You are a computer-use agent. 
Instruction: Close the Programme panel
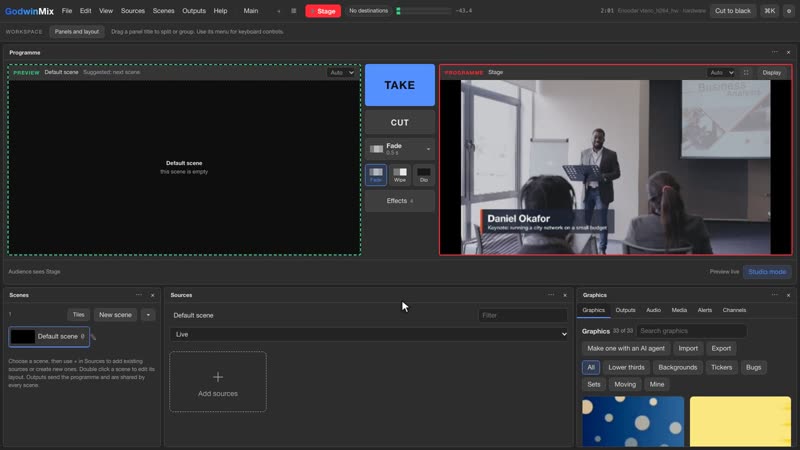click(x=788, y=52)
